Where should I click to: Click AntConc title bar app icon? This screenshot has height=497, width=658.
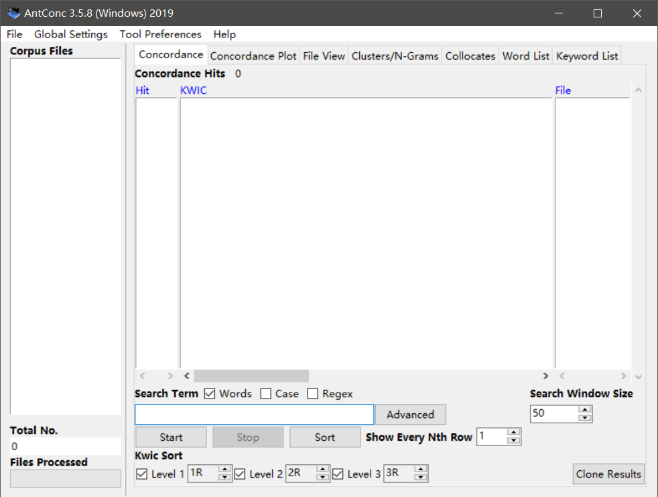click(13, 13)
